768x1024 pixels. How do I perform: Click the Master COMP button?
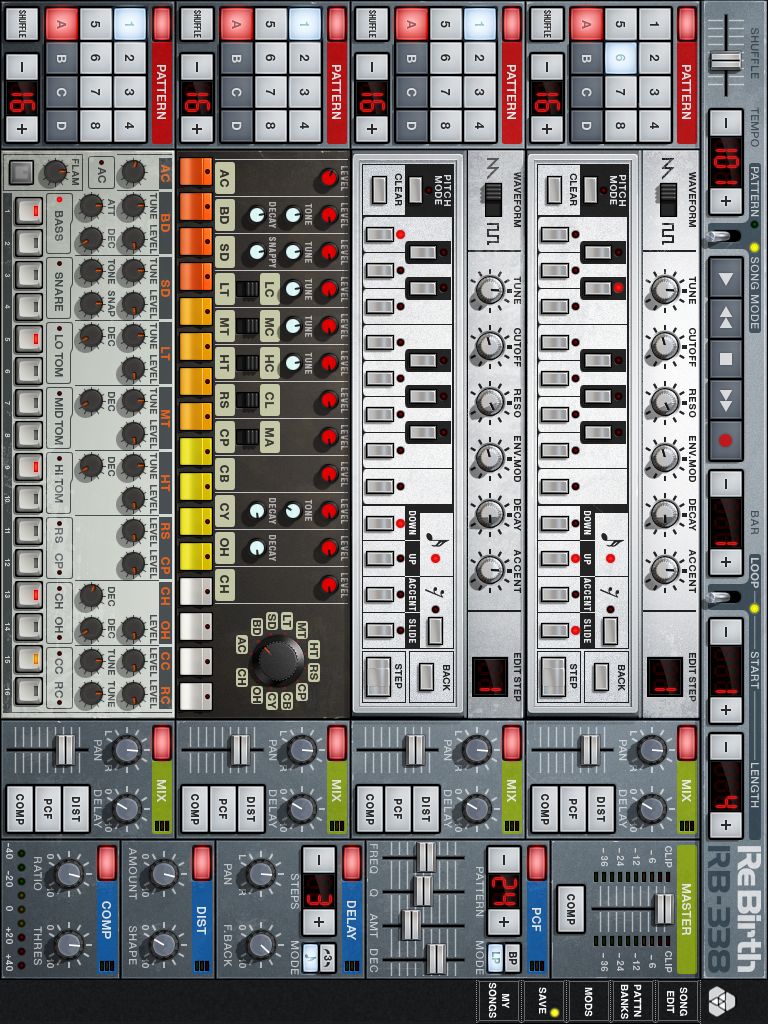pos(569,909)
